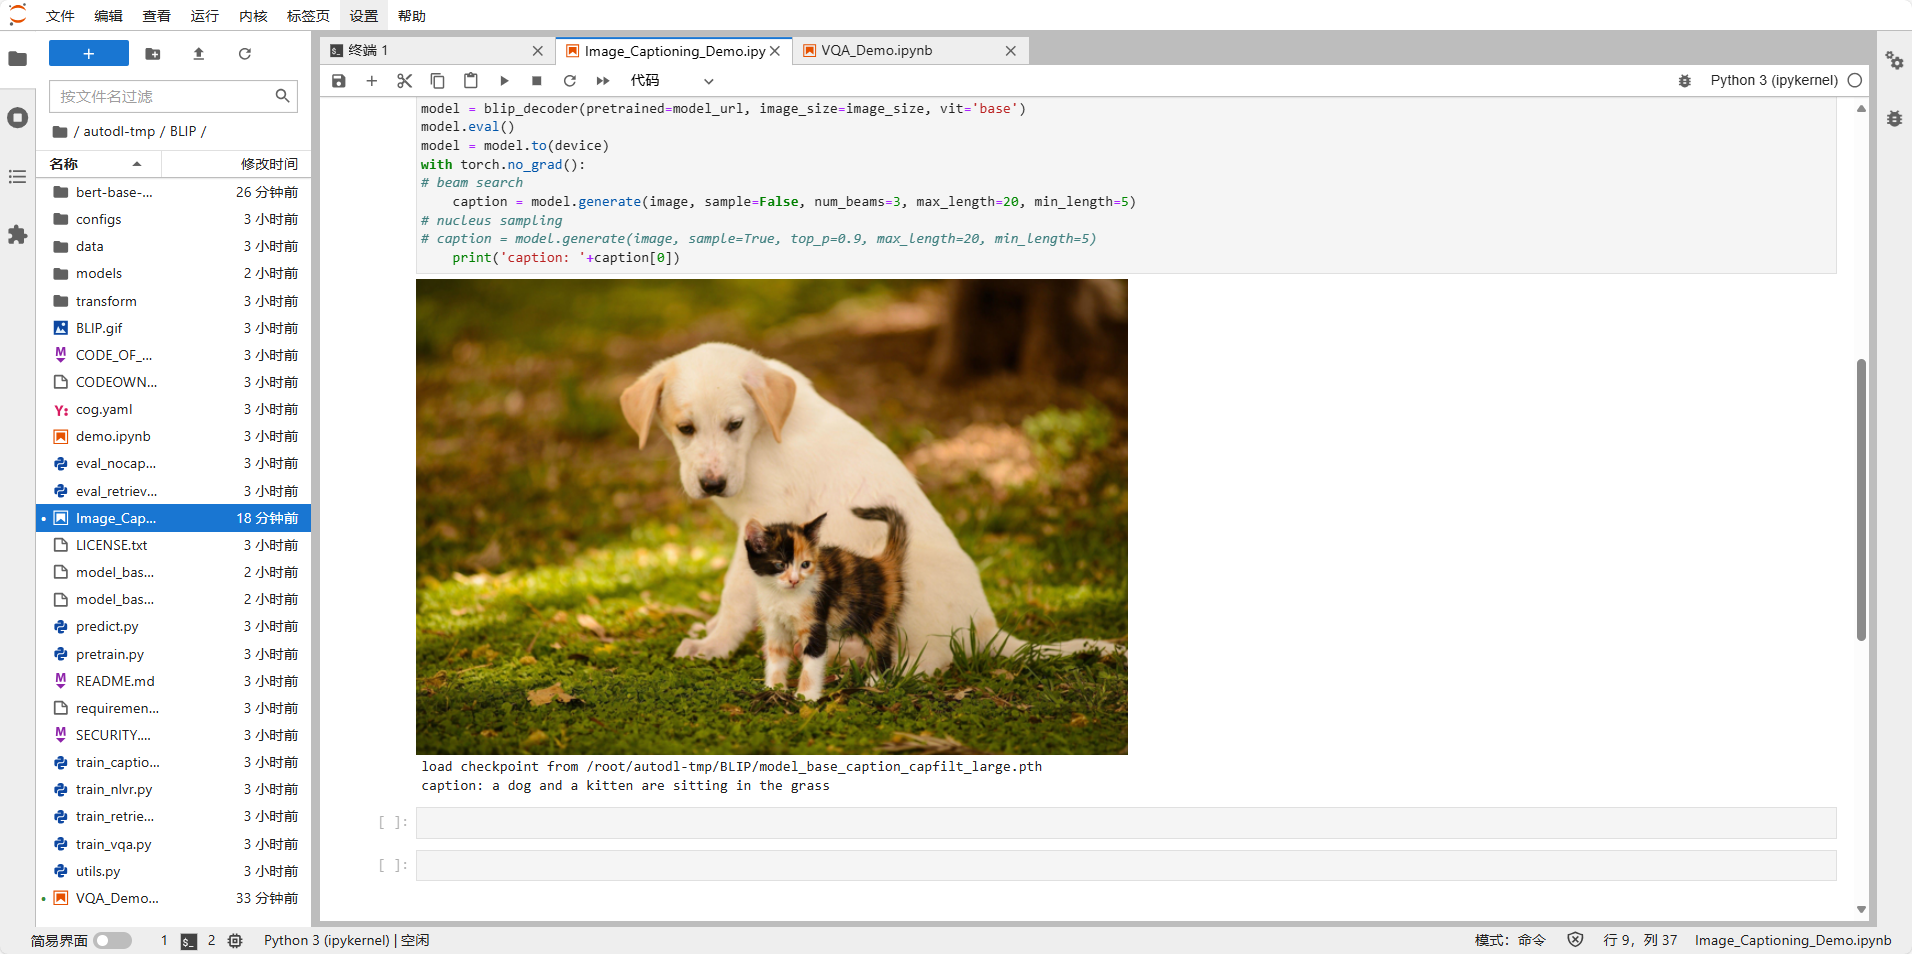
Task: Select the configs folder
Action: 174,219
